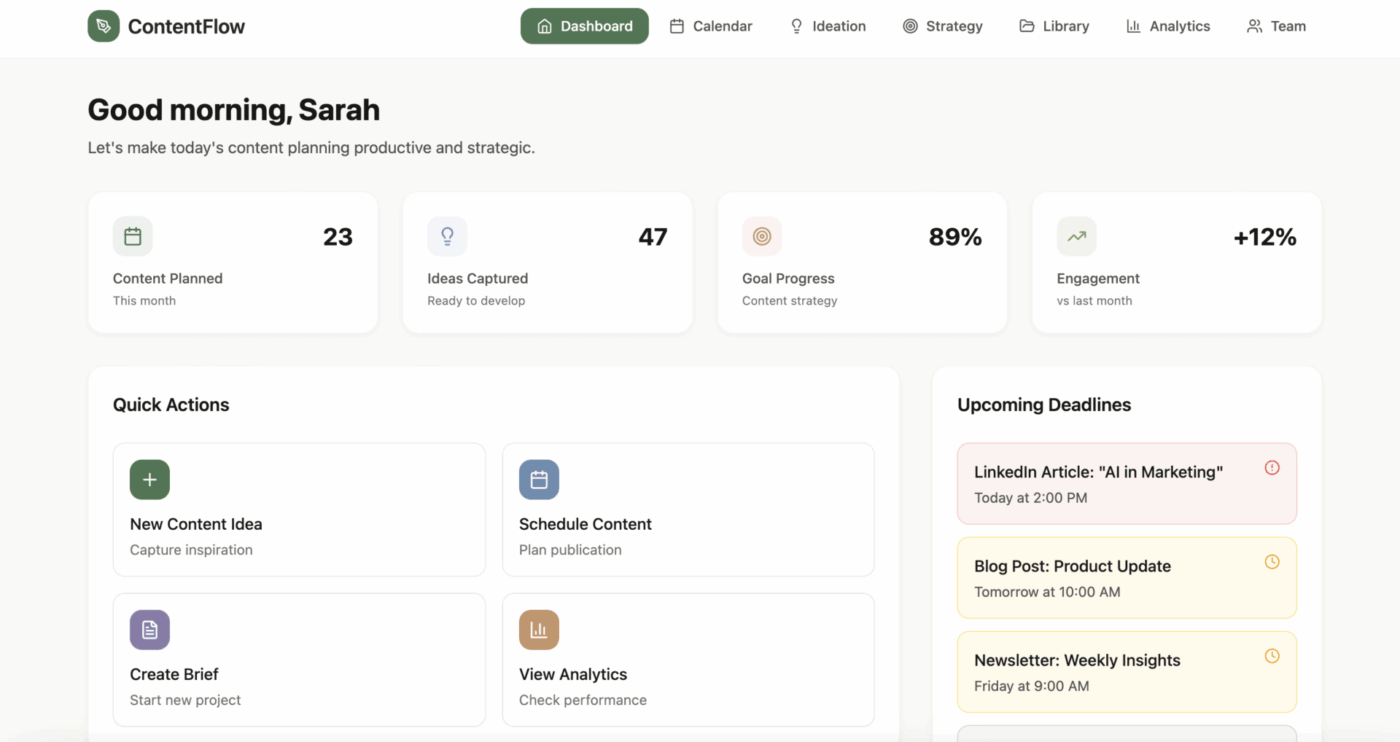The width and height of the screenshot is (1400, 742).
Task: Click the clock icon on Blog Post deadline
Action: point(1272,562)
